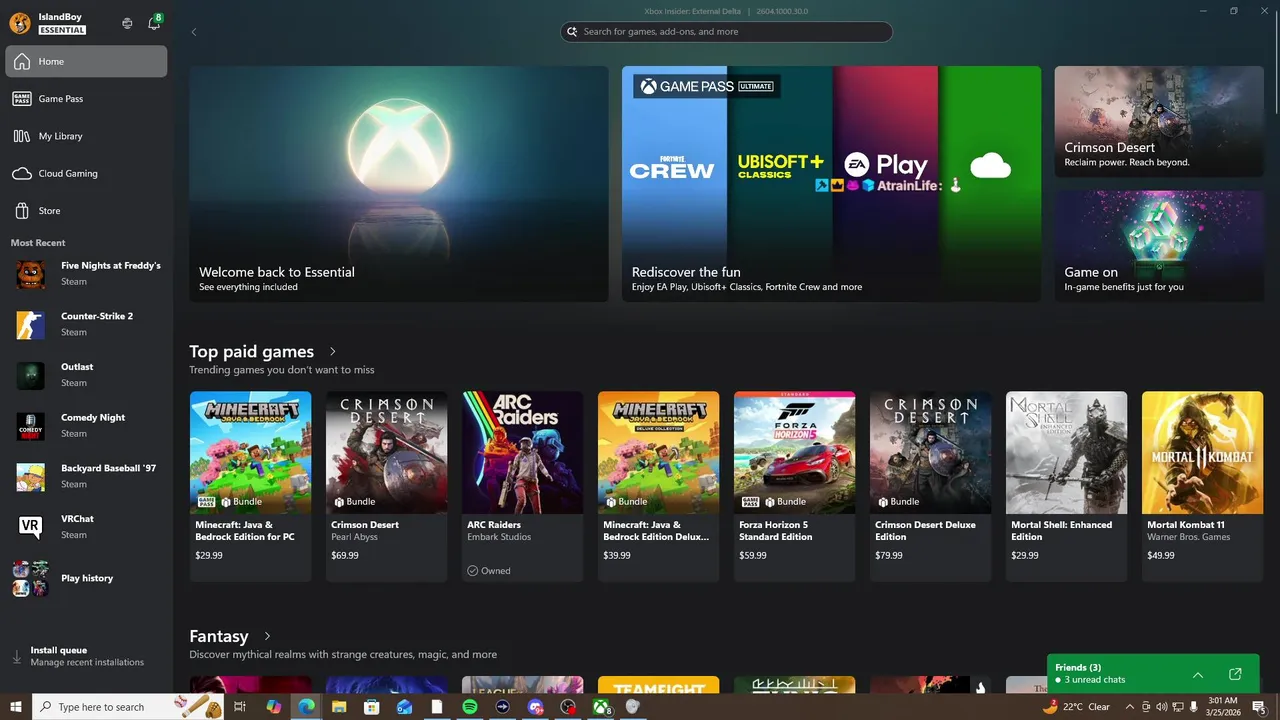Click the '3 unread chats' status text
This screenshot has width=1280, height=720.
1095,680
